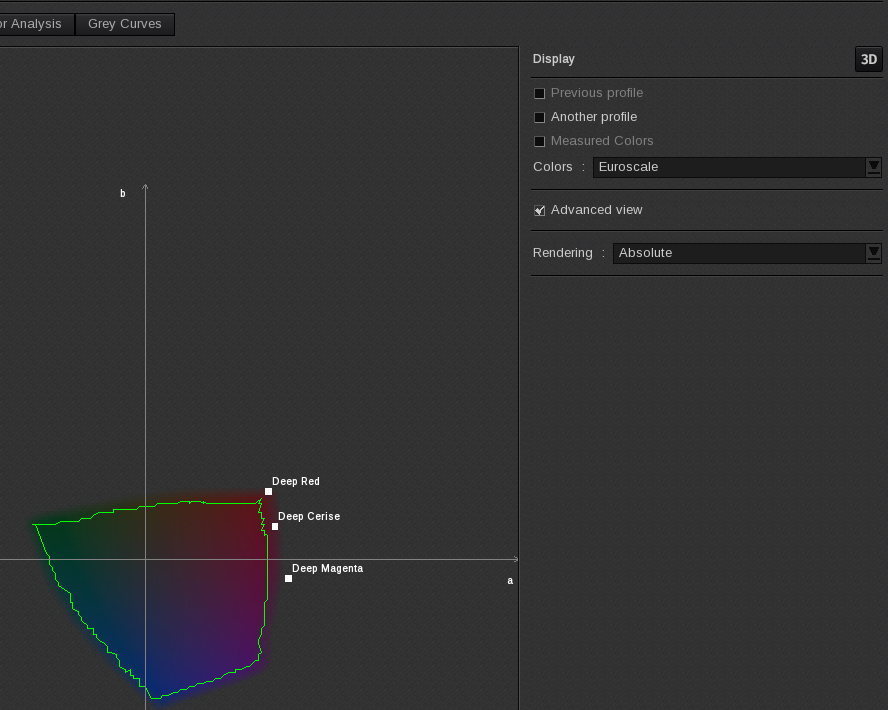888x710 pixels.
Task: Switch to the Grey Curves tab
Action: 124,24
